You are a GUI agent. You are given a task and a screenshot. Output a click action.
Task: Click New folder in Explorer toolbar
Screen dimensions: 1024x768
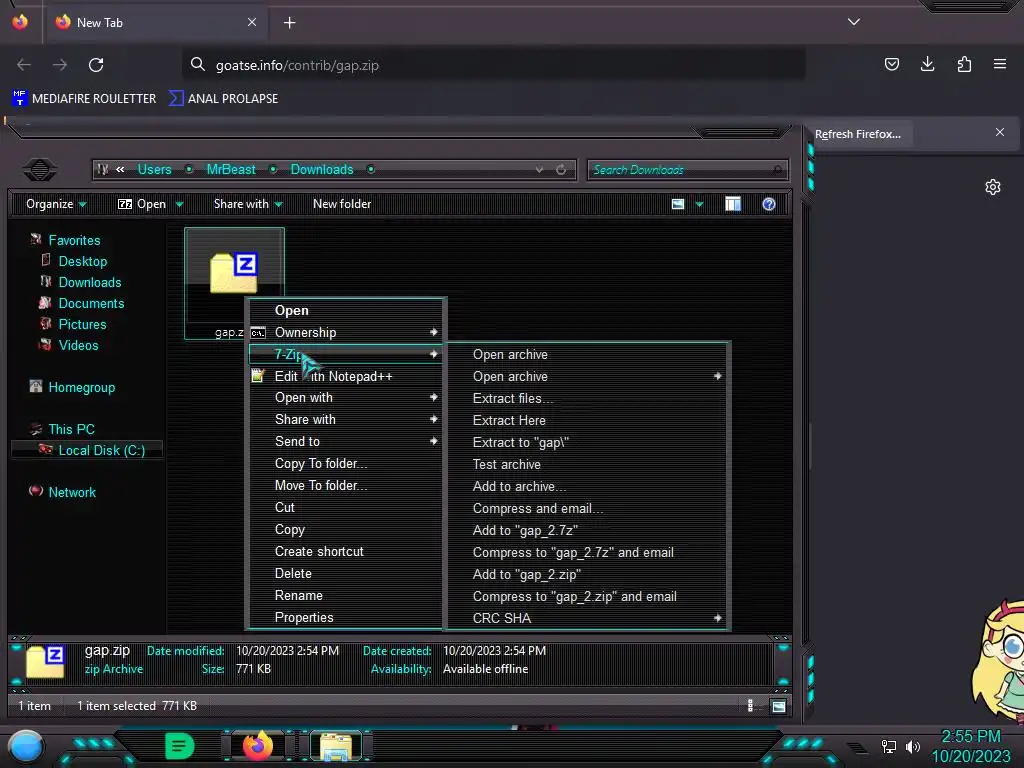click(342, 204)
